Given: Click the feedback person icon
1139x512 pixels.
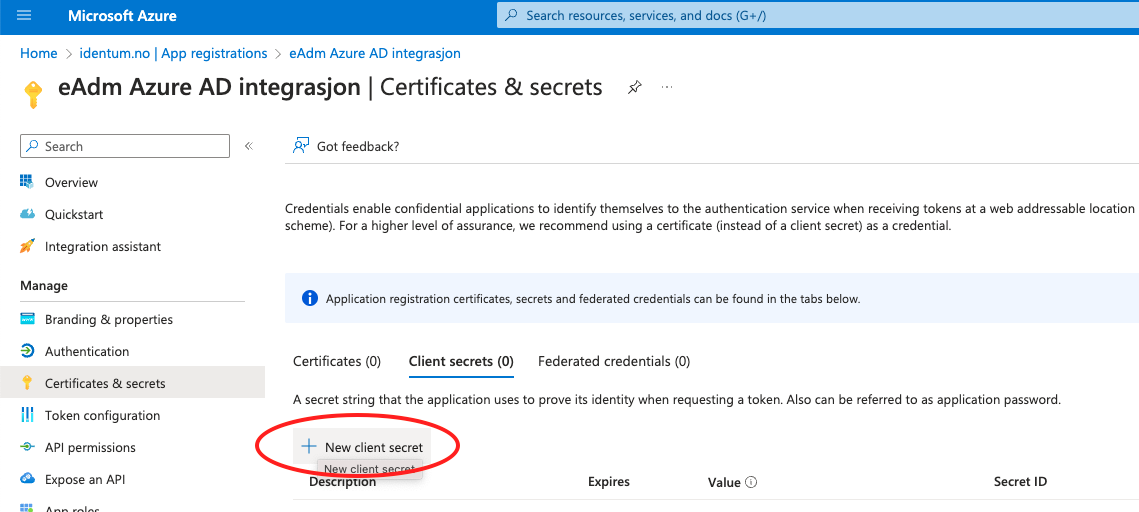Looking at the screenshot, I should 301,145.
